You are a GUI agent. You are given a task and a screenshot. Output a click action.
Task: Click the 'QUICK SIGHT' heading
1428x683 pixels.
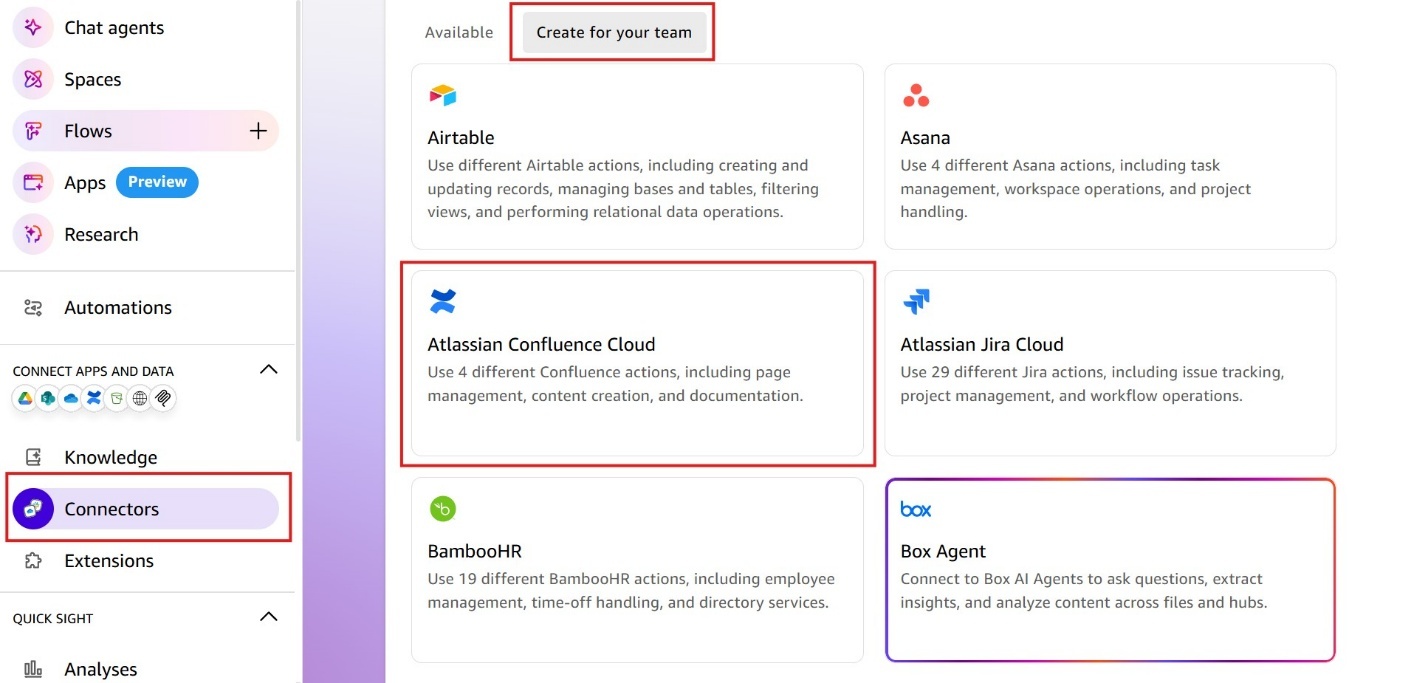coord(53,618)
